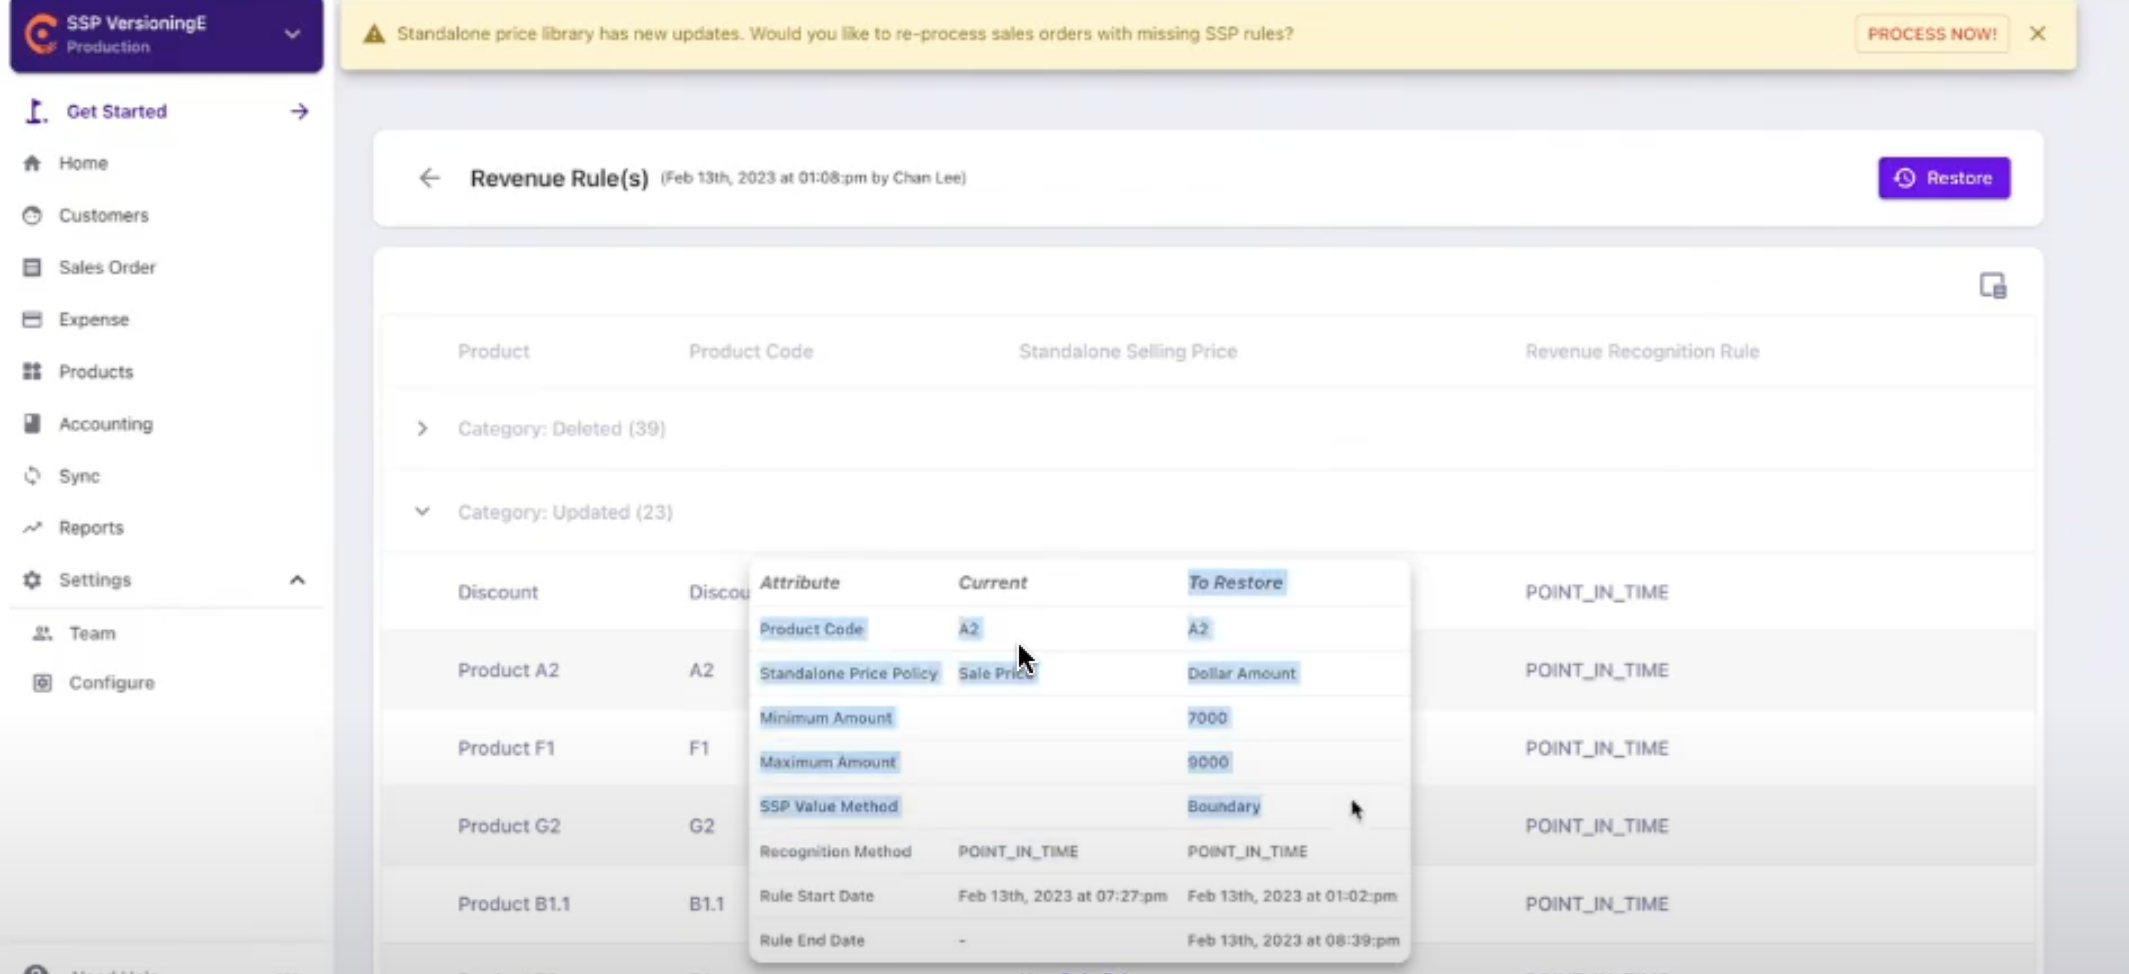Click the F1 product code cell
This screenshot has width=2129, height=974.
click(x=699, y=748)
